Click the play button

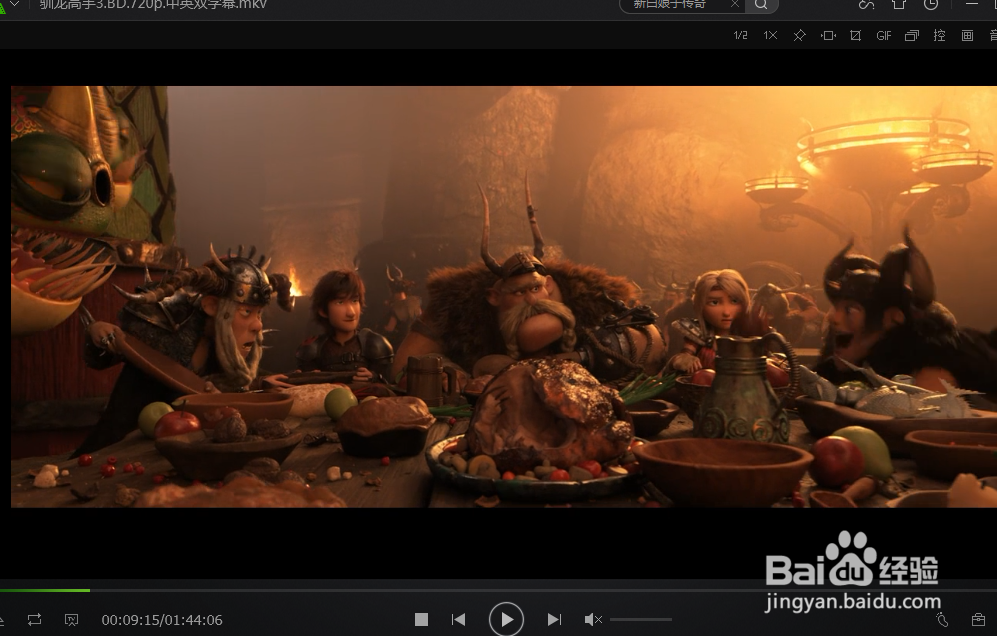pos(506,619)
